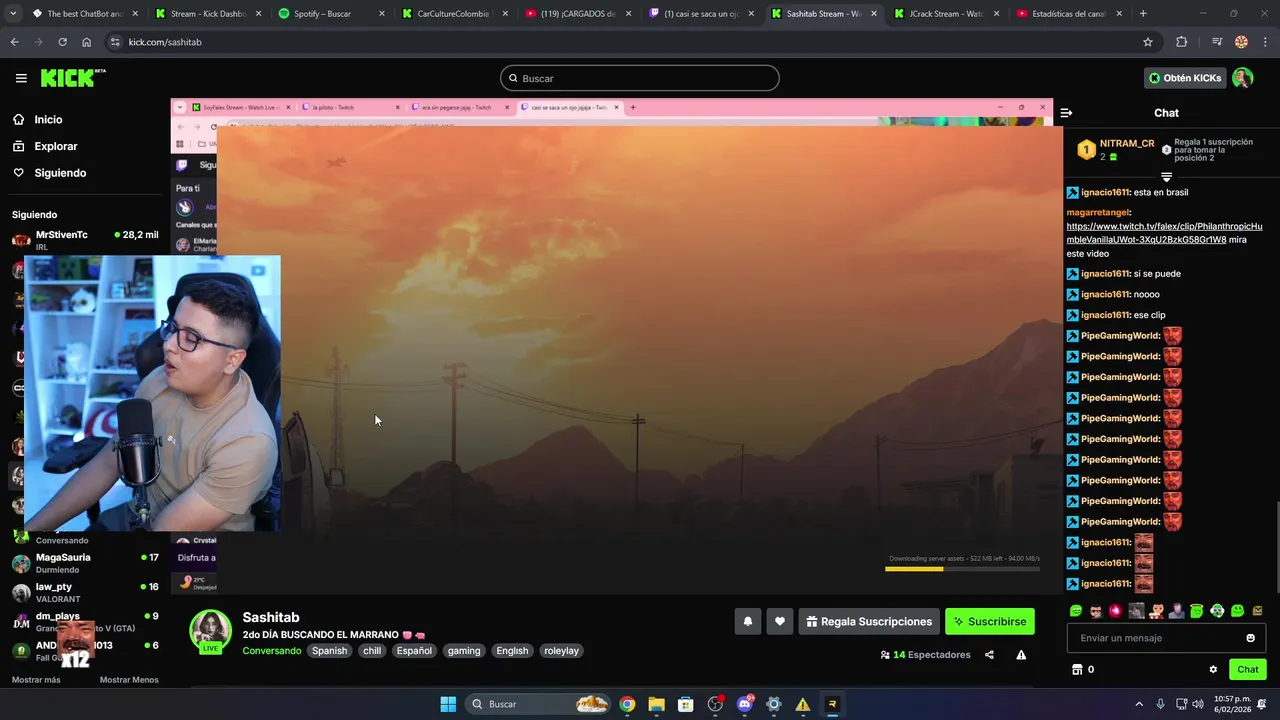Click the Spanish tag
This screenshot has height=720, width=1280.
pyautogui.click(x=329, y=651)
